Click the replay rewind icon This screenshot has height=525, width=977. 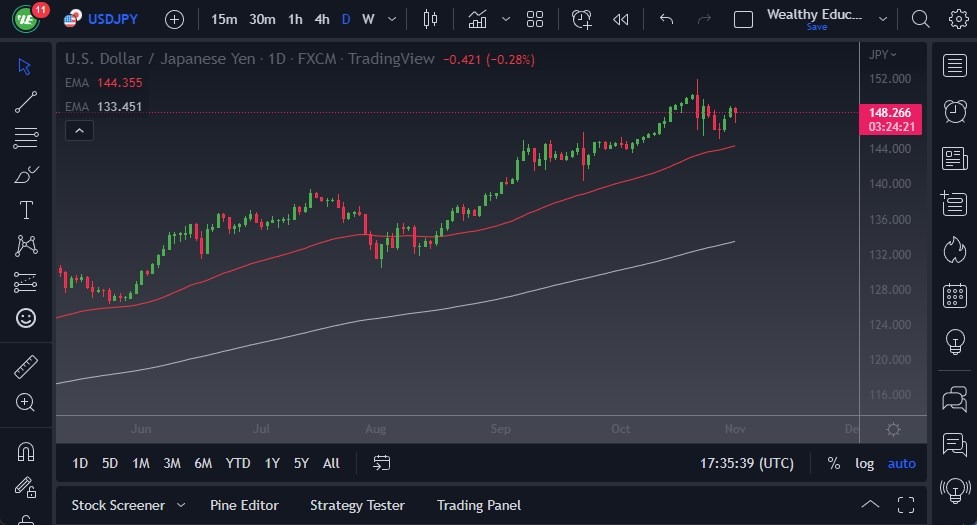pos(621,19)
